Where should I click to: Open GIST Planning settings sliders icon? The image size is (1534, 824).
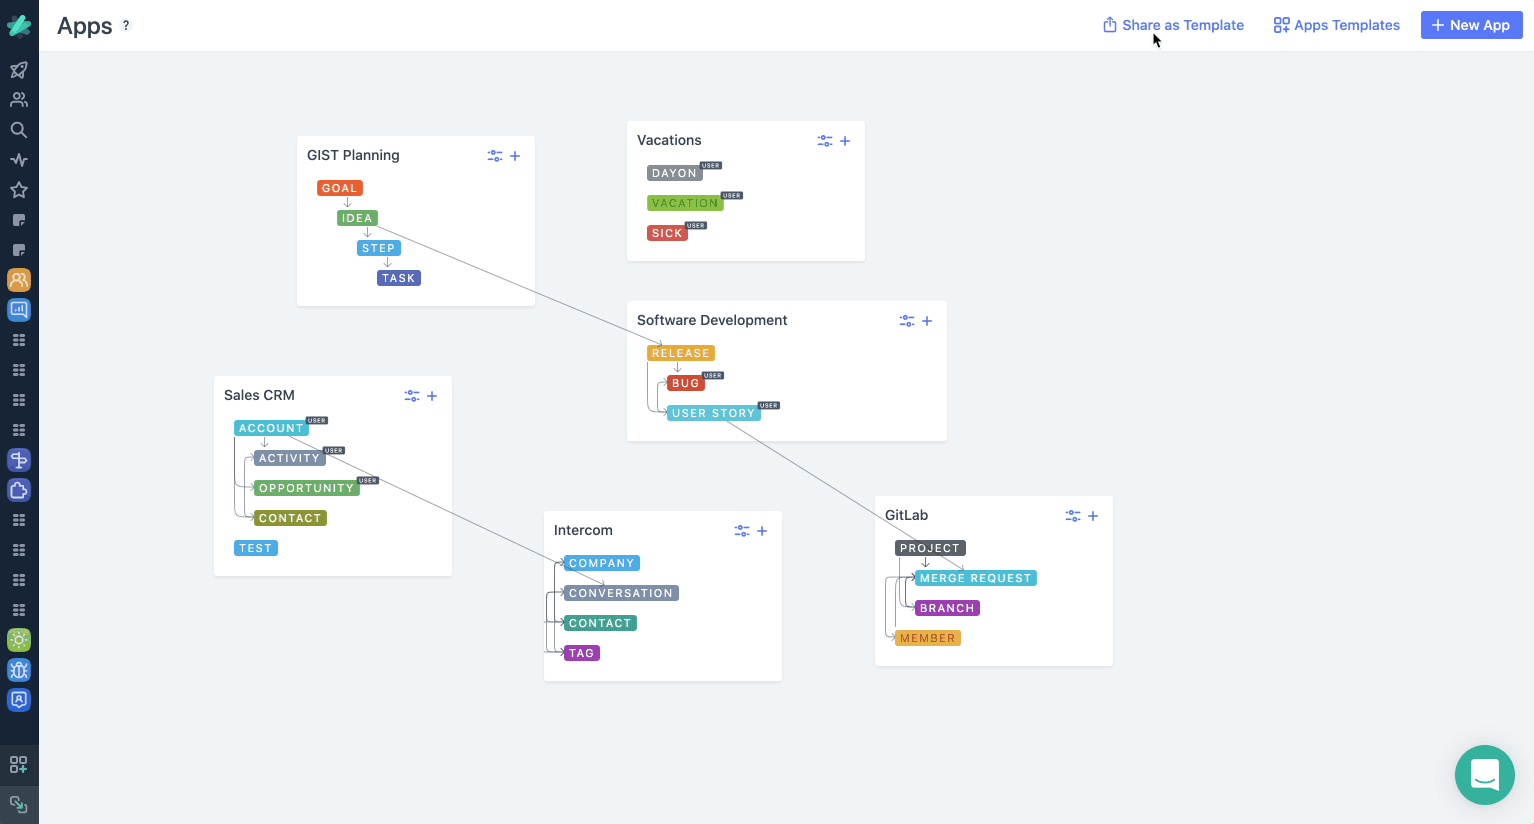click(495, 156)
